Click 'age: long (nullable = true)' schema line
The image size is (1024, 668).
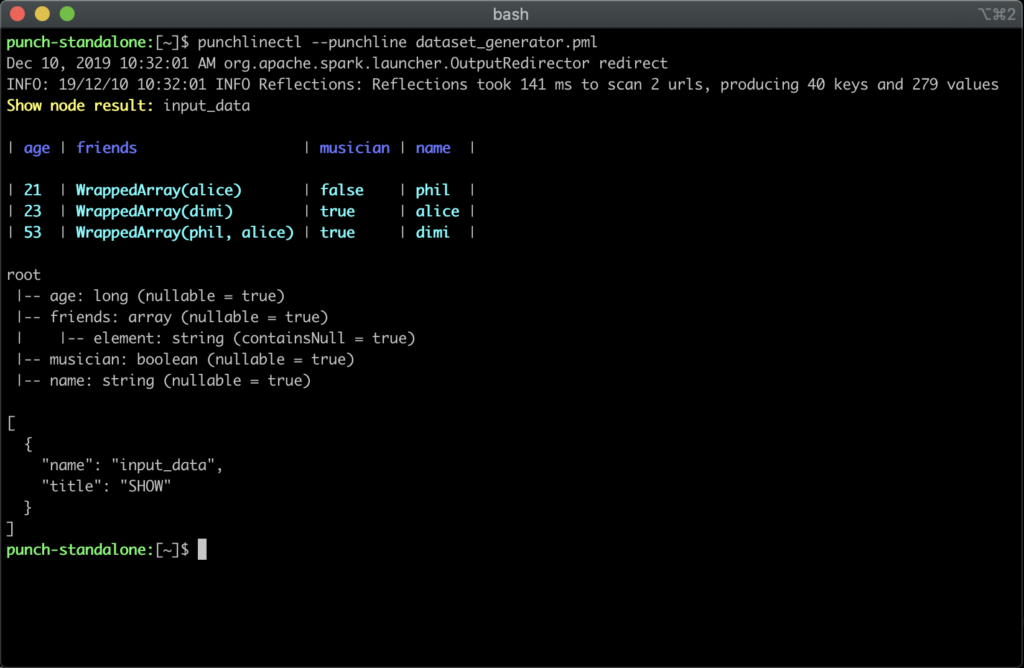(x=167, y=296)
